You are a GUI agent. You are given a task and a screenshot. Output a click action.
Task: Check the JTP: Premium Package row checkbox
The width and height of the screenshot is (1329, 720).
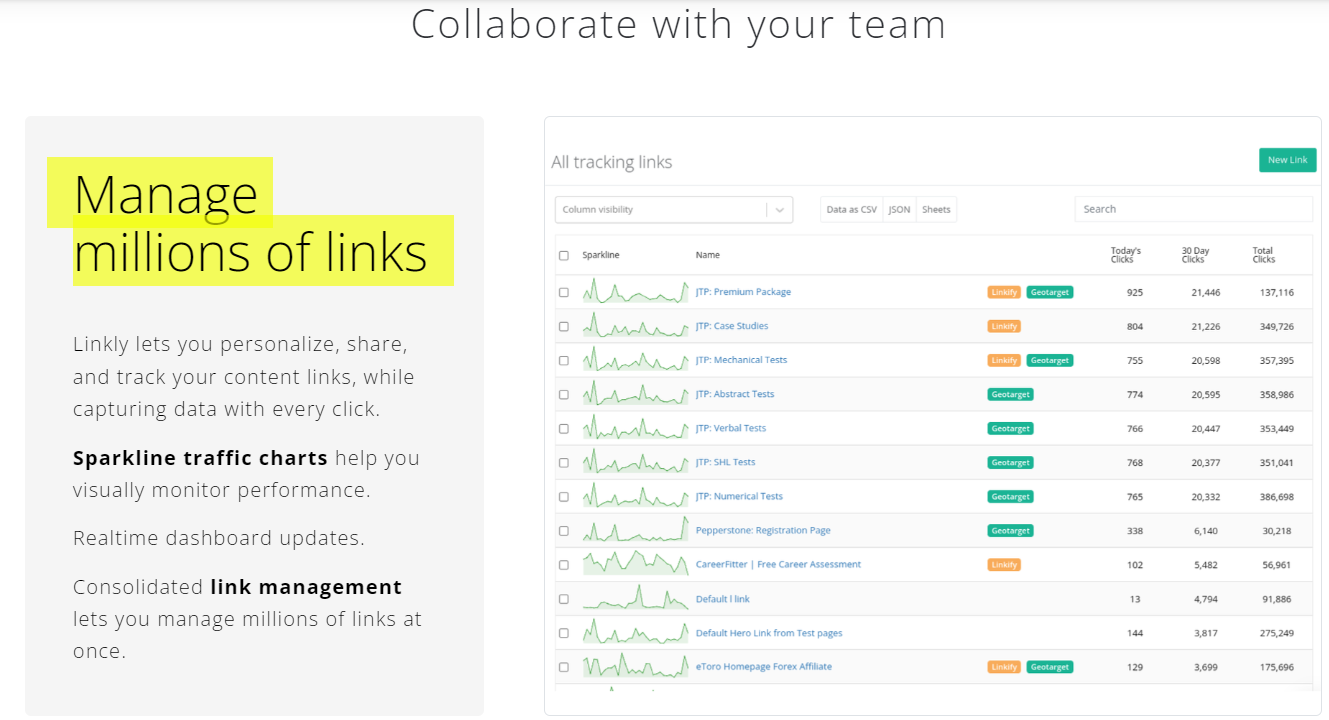(x=564, y=293)
